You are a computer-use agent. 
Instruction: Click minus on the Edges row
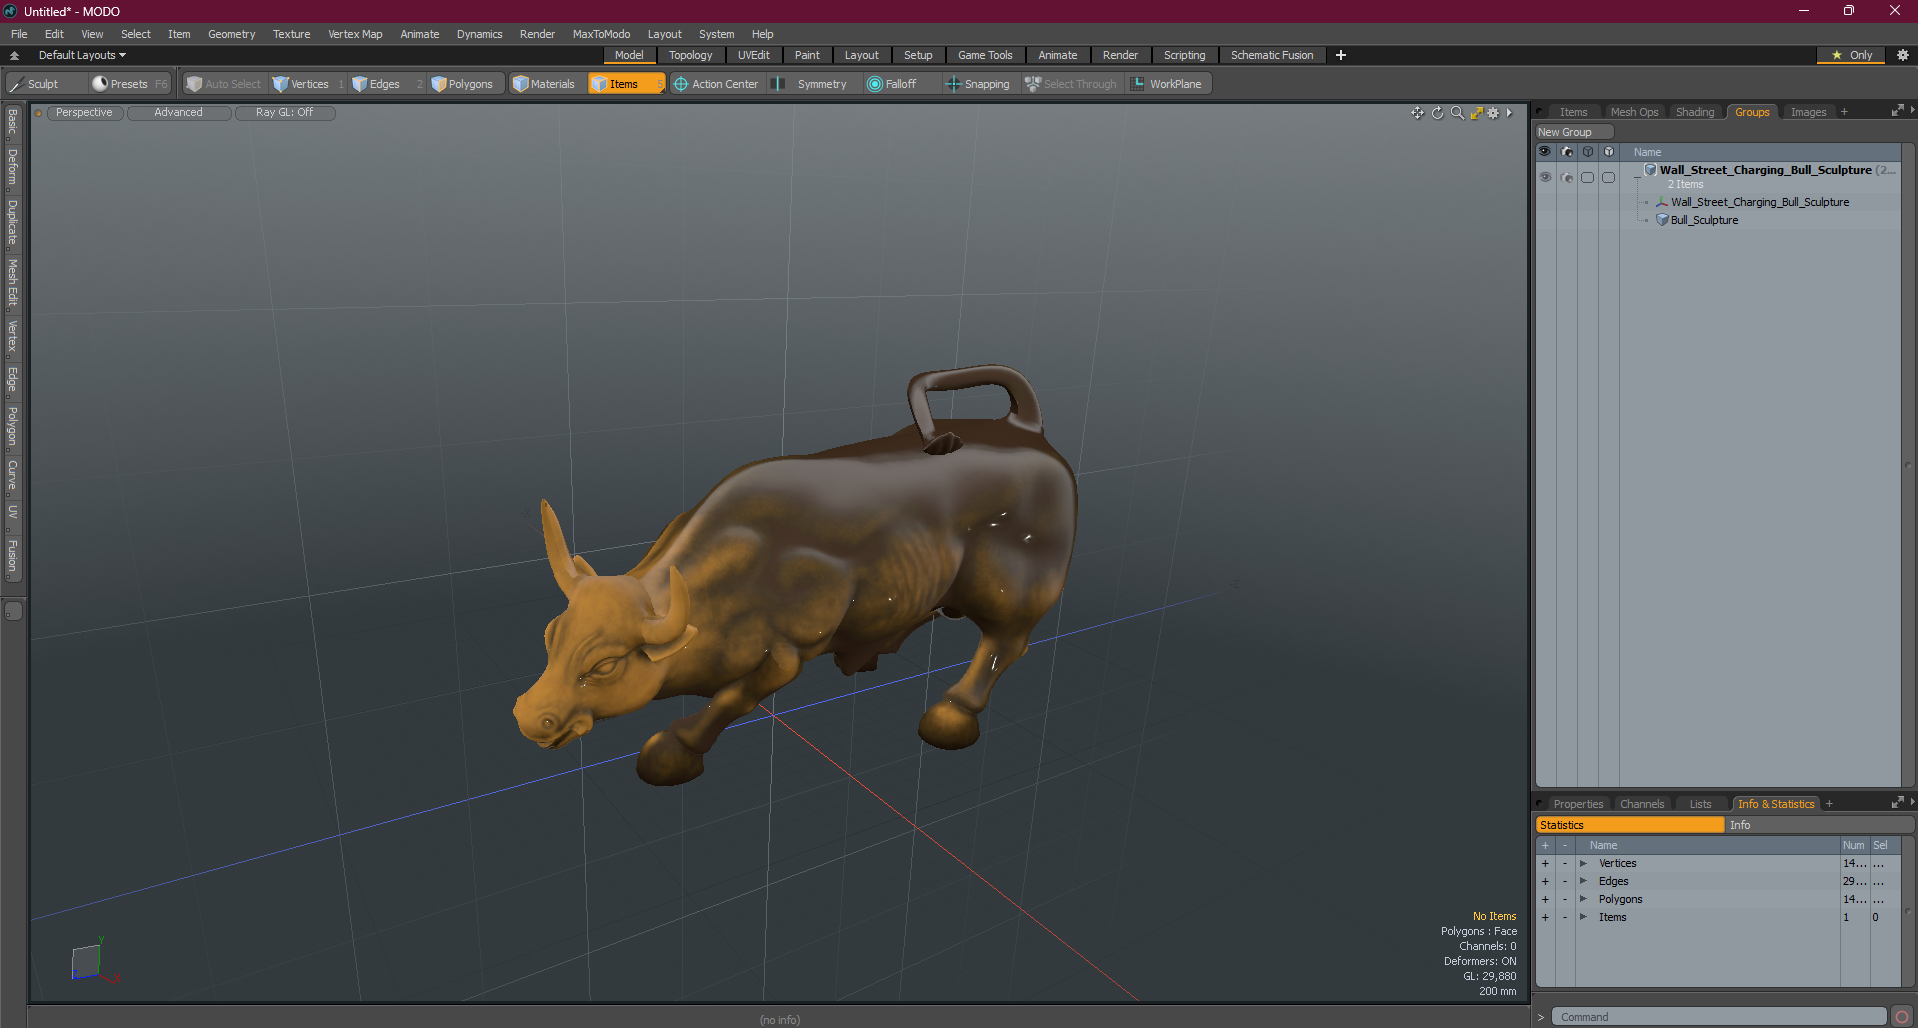click(x=1565, y=881)
